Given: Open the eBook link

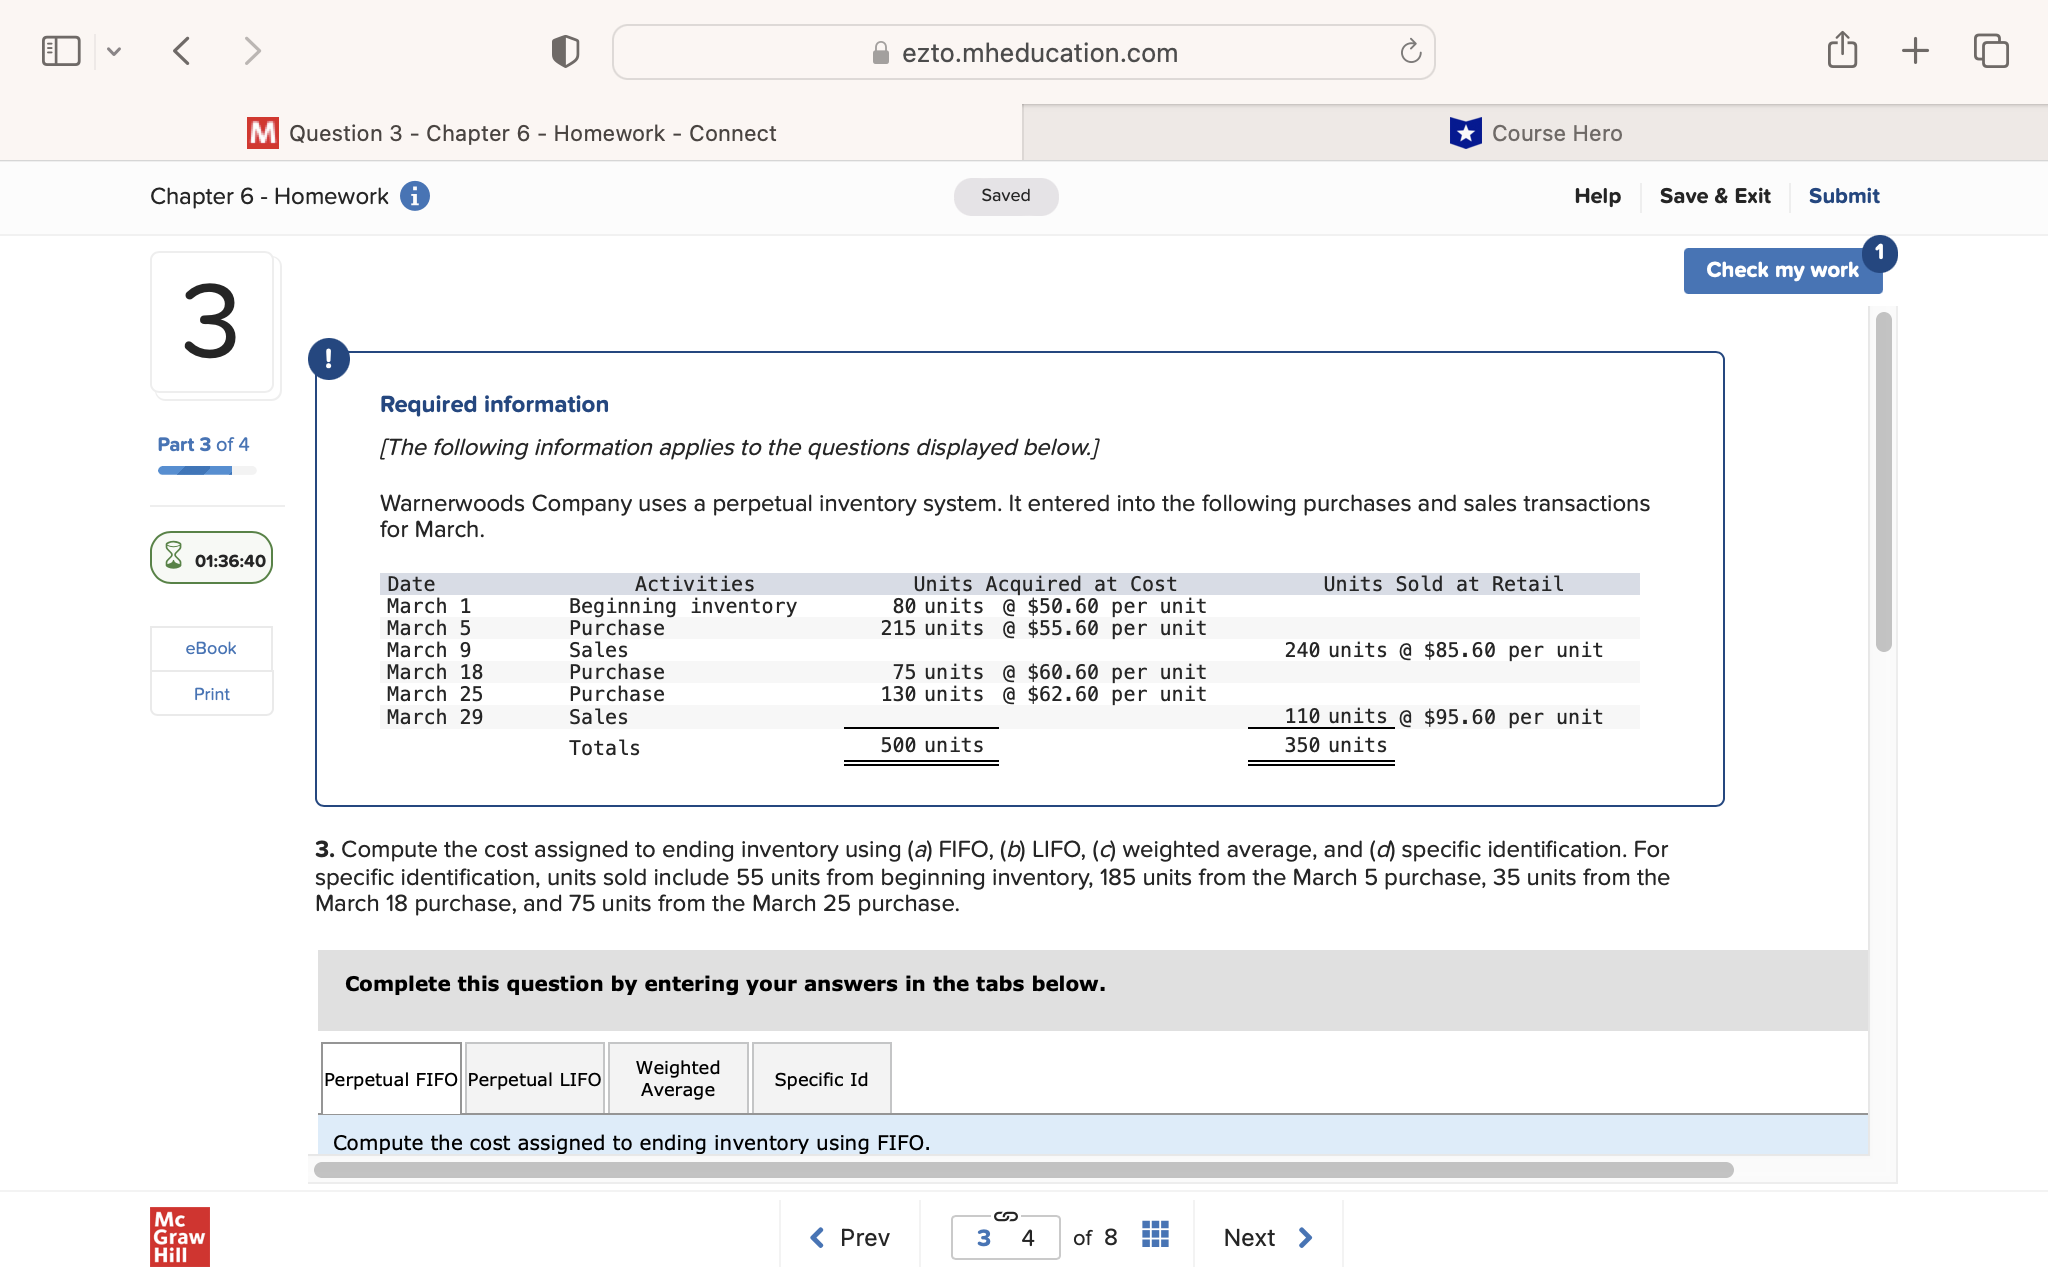Looking at the screenshot, I should click(210, 648).
